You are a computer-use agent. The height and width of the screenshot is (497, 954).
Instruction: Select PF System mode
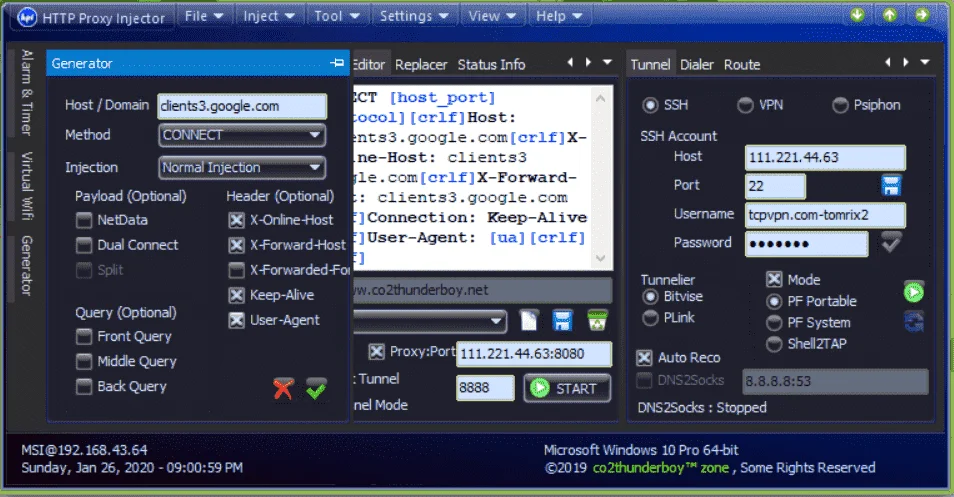[774, 322]
